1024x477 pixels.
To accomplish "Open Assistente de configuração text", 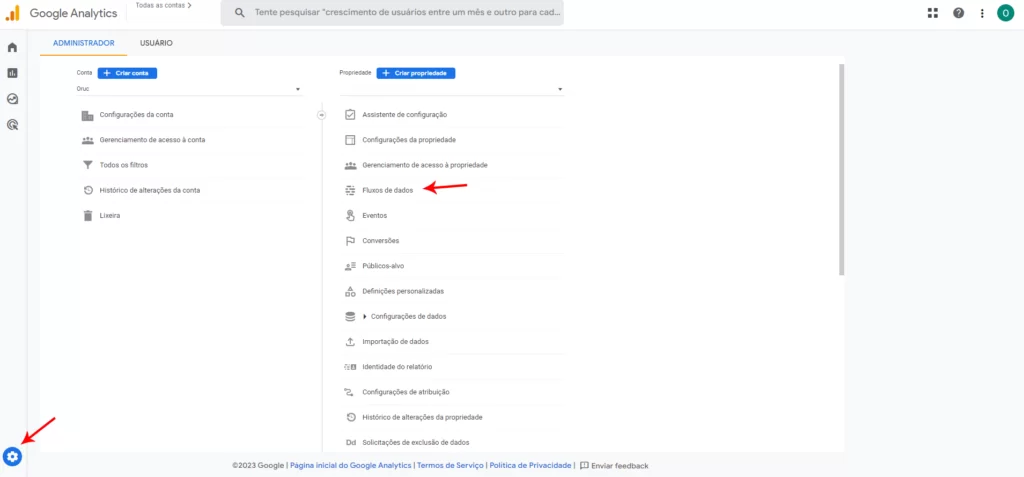I will tap(405, 115).
